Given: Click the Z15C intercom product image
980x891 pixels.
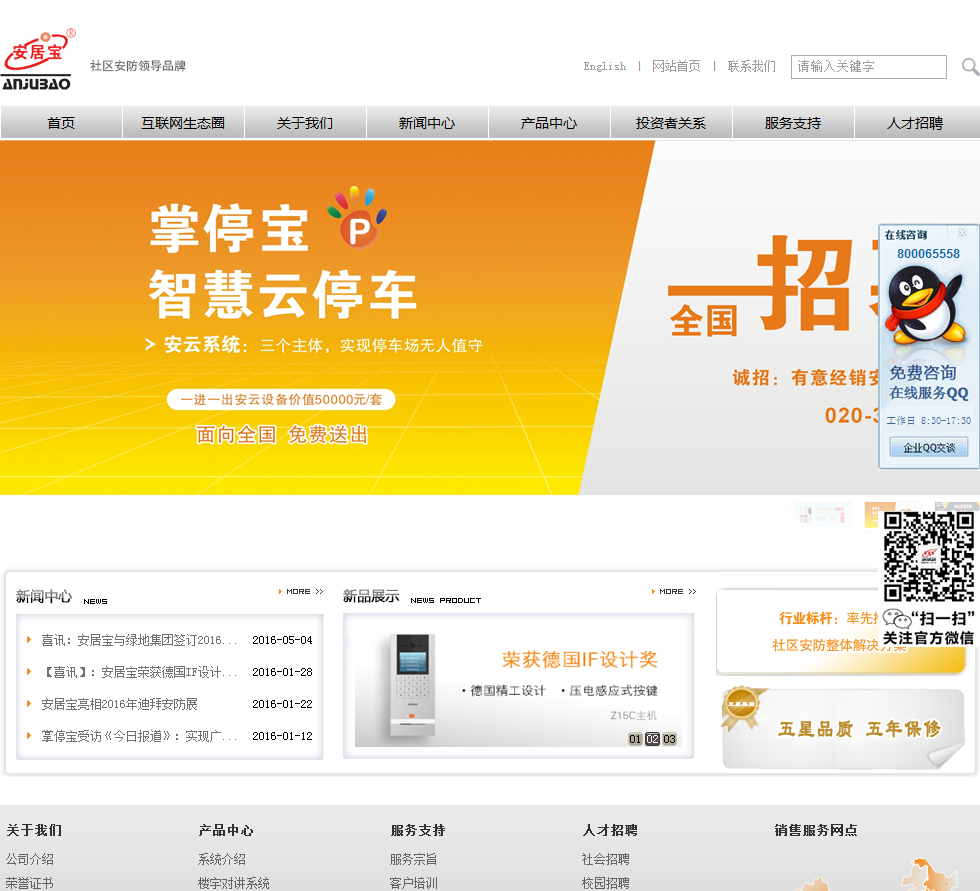Looking at the screenshot, I should pos(412,685).
